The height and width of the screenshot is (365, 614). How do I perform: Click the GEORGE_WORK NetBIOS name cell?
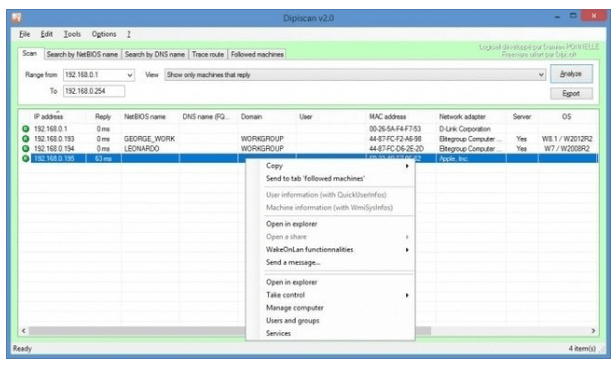[149, 139]
